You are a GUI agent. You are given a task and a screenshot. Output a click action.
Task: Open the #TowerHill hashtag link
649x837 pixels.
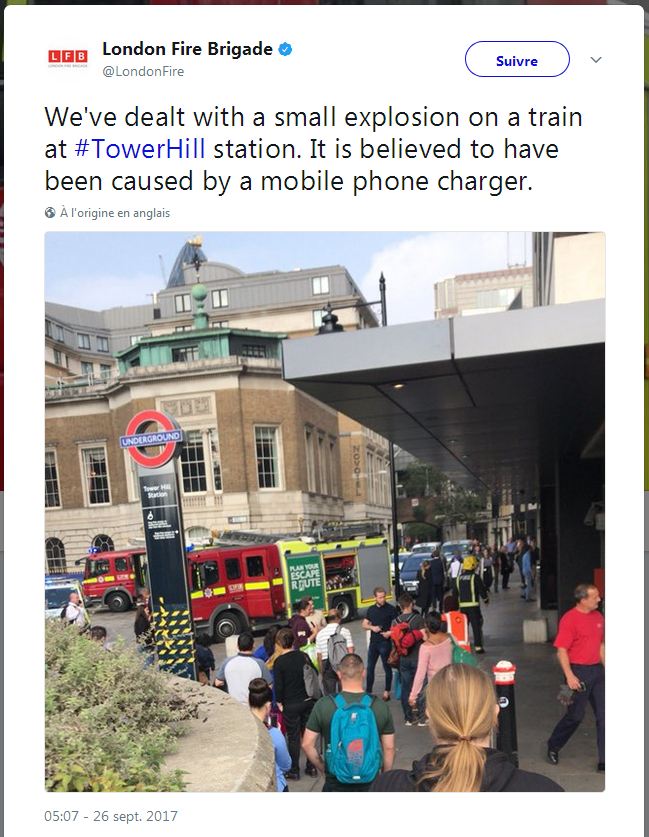click(140, 149)
